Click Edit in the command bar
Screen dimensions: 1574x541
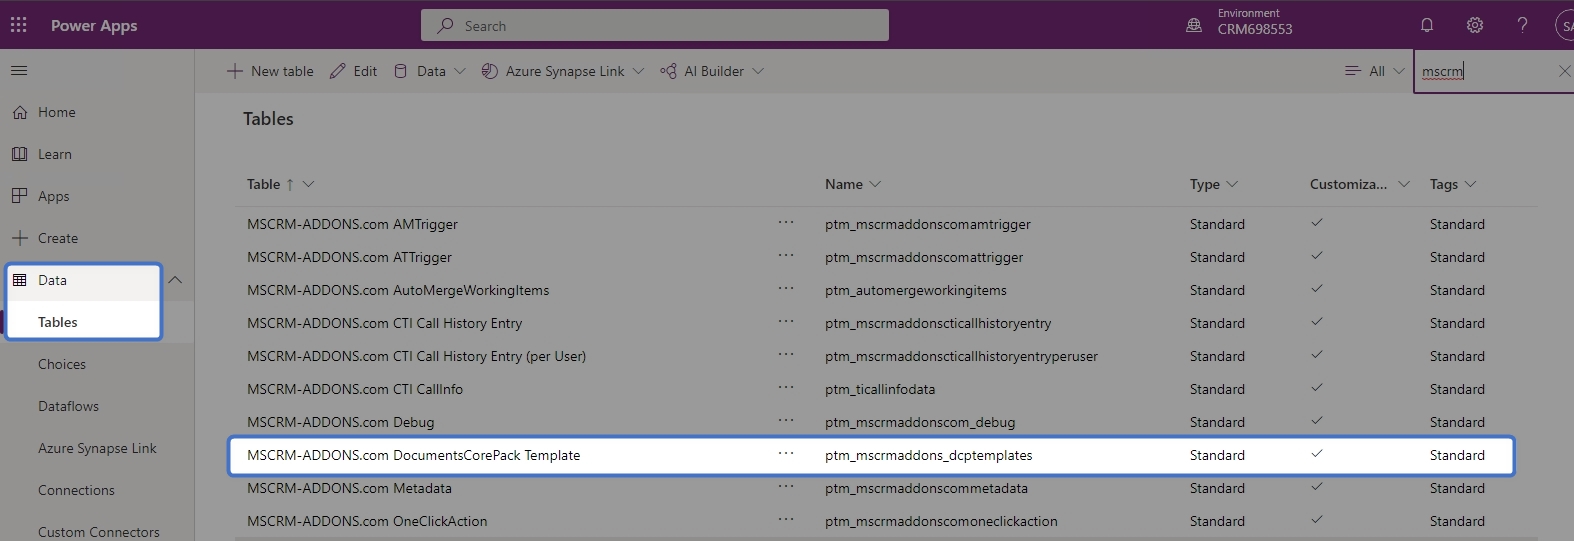(x=354, y=71)
